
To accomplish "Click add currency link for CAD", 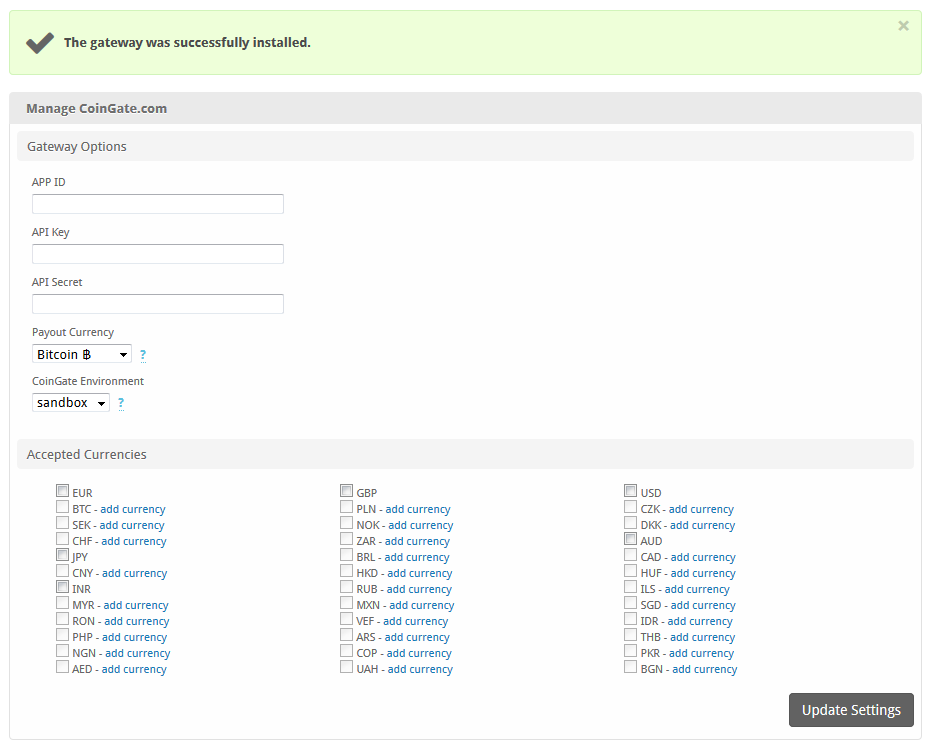I will coord(703,557).
